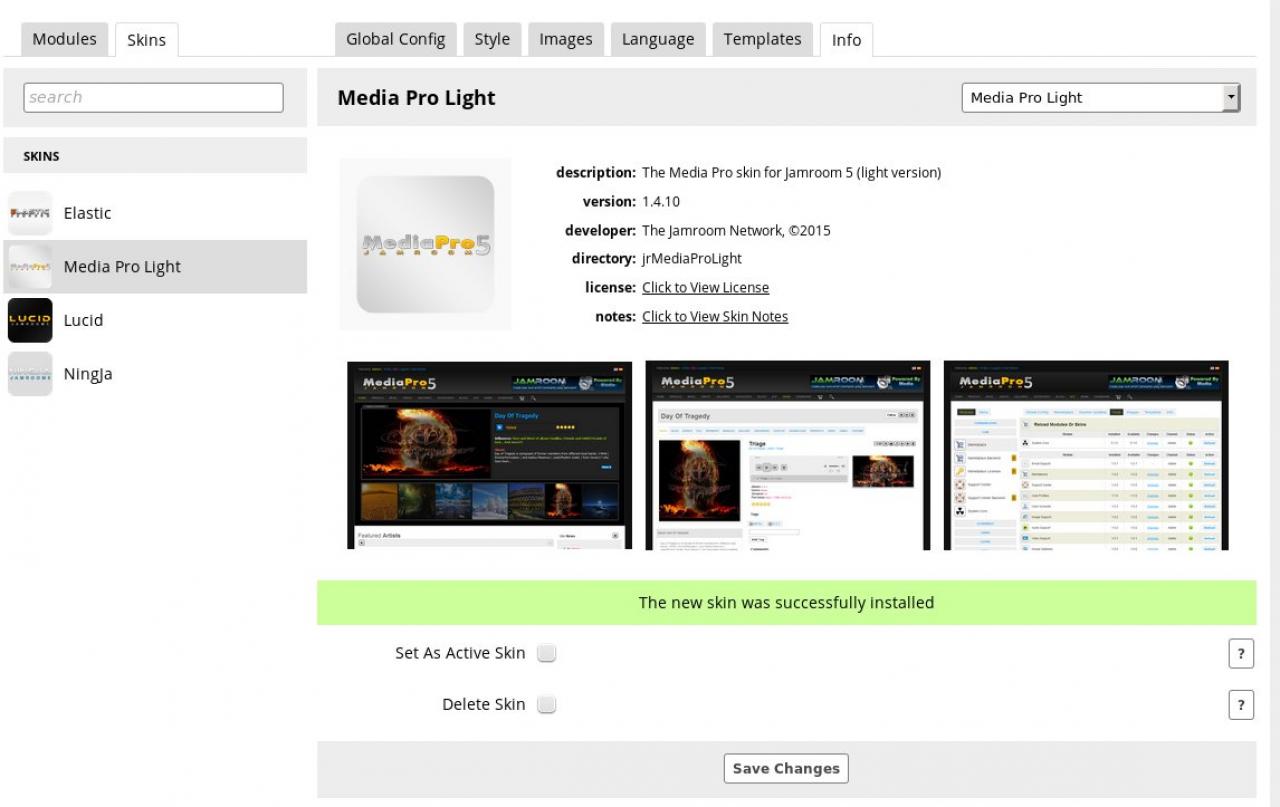Select NingJa in the skins list

(155, 374)
